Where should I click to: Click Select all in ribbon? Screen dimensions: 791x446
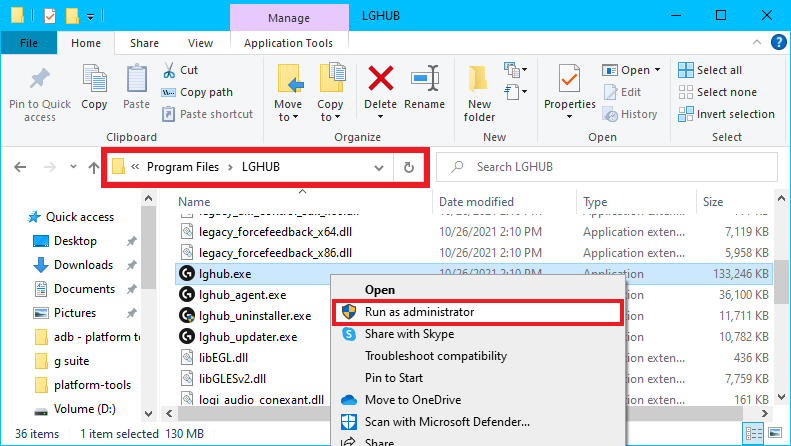coord(710,70)
